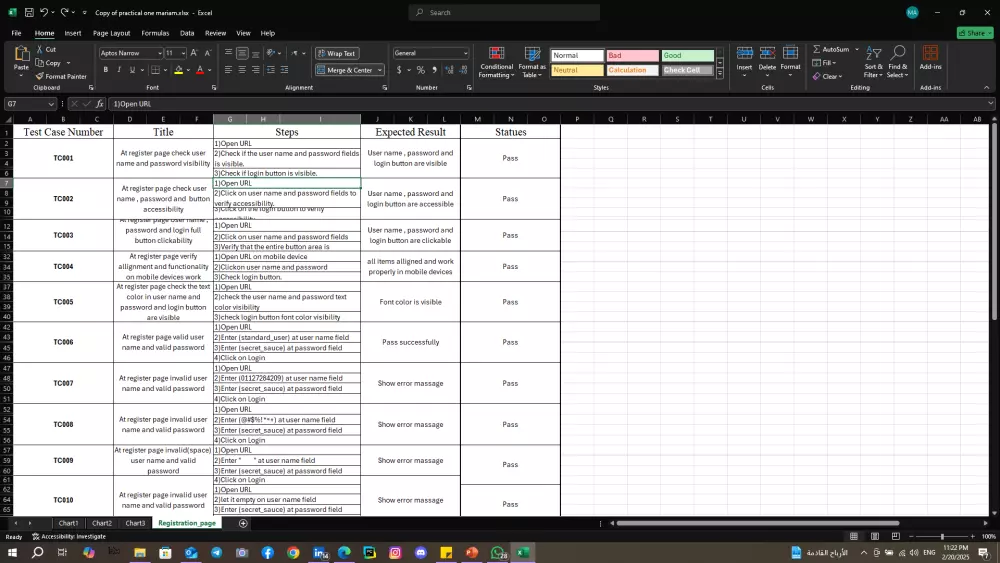This screenshot has width=1000, height=563.
Task: Click the Format Painter icon
Action: [x=41, y=76]
